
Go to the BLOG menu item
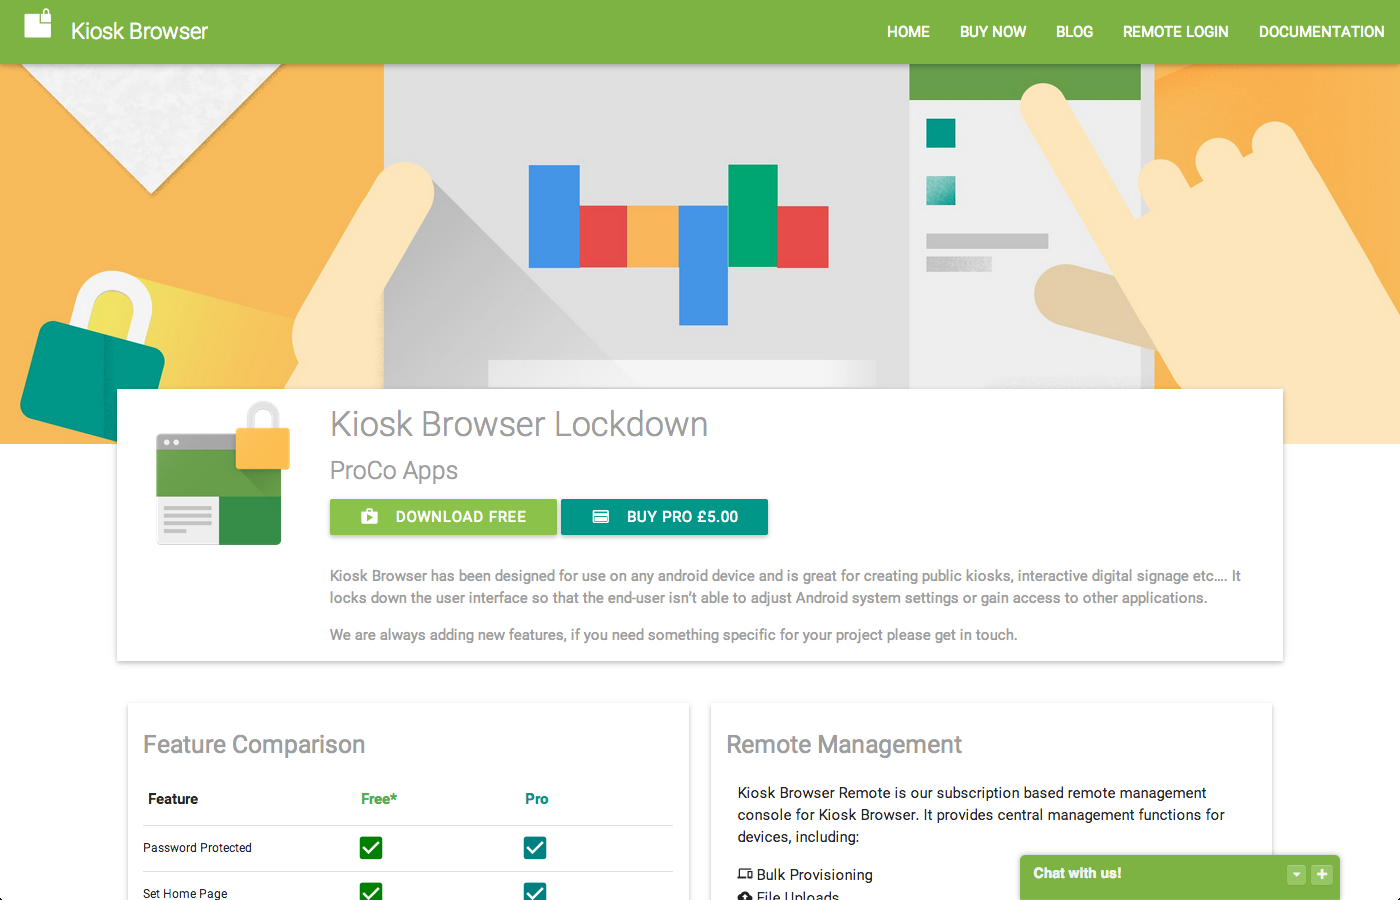(1074, 32)
